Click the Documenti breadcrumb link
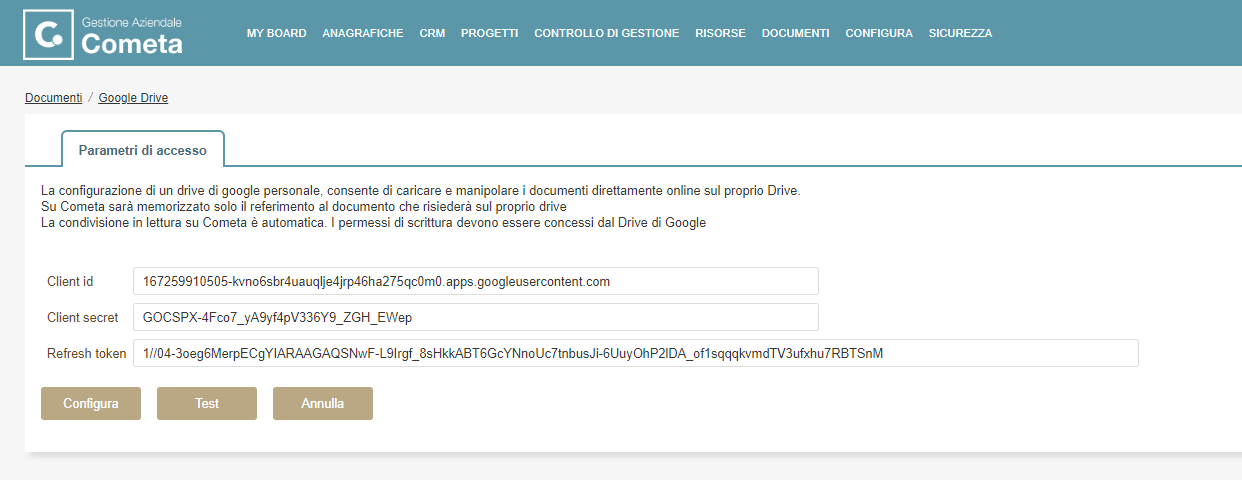Image resolution: width=1242 pixels, height=480 pixels. pyautogui.click(x=53, y=98)
